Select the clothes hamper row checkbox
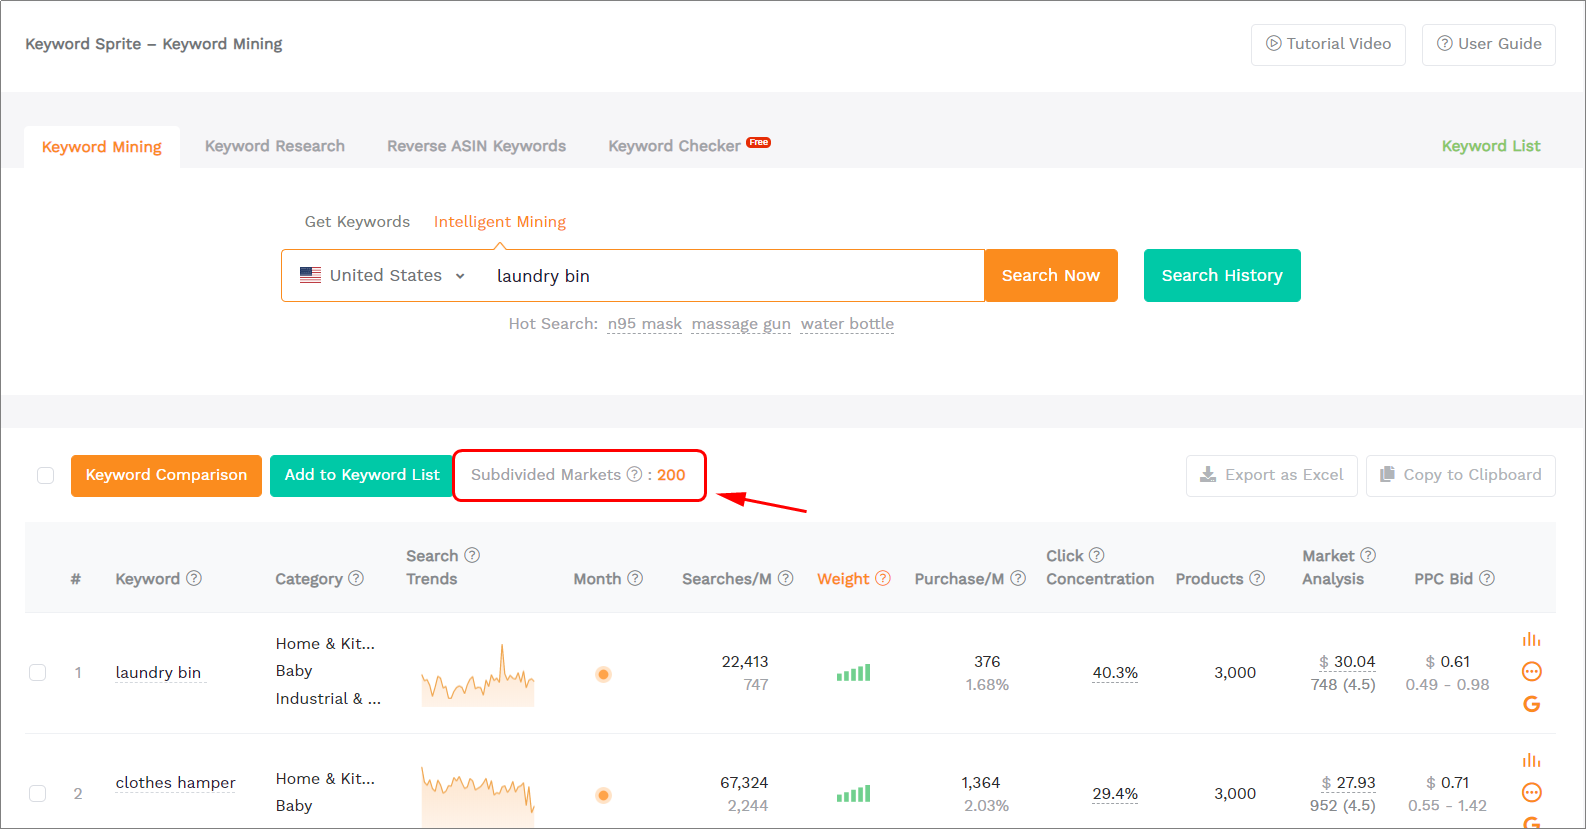 [38, 794]
